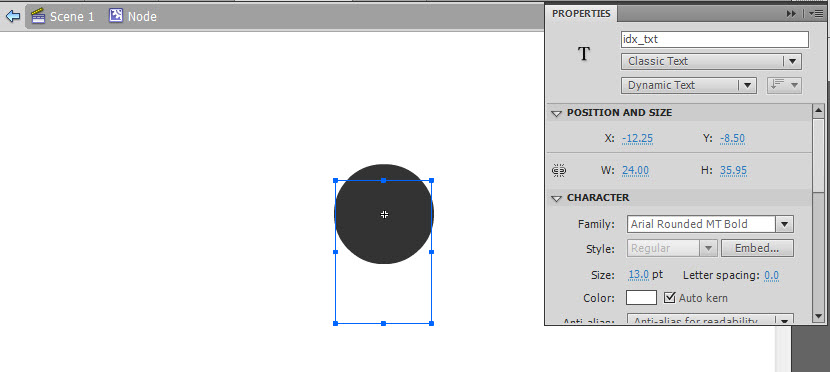Click the idx_txt instance name field

[x=715, y=39]
